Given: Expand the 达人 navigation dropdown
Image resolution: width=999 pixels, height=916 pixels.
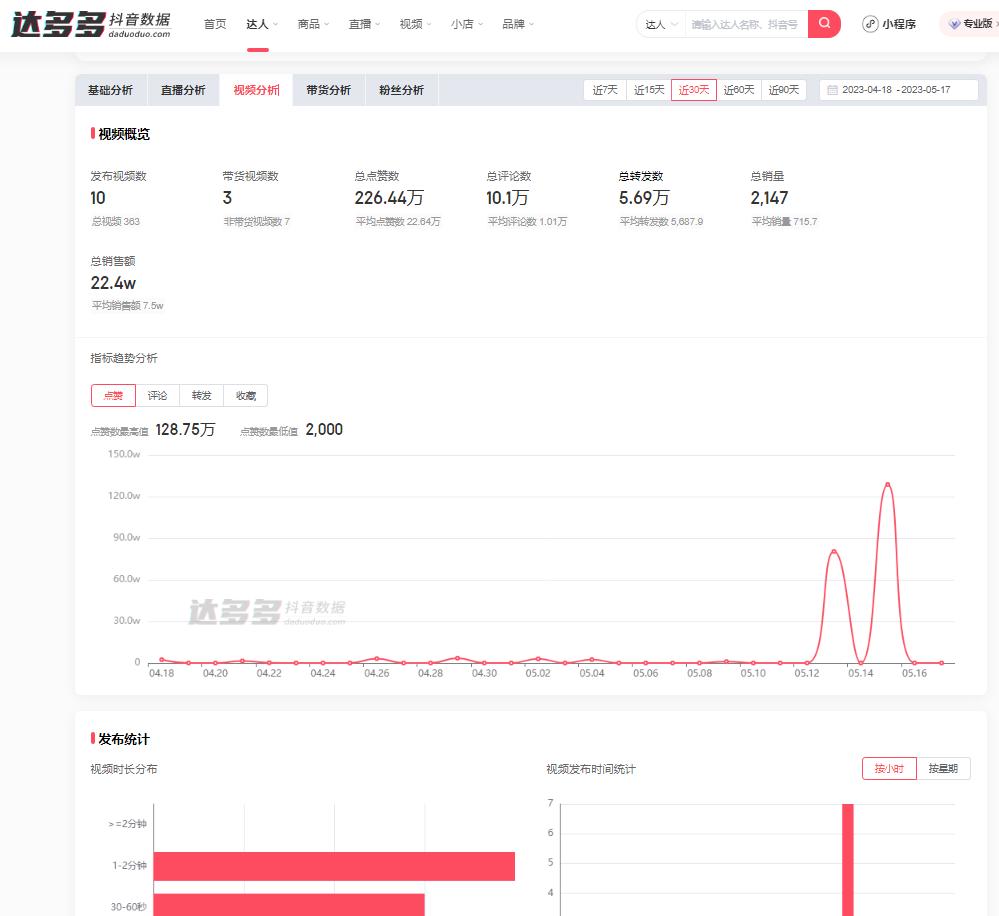Looking at the screenshot, I should tap(262, 24).
